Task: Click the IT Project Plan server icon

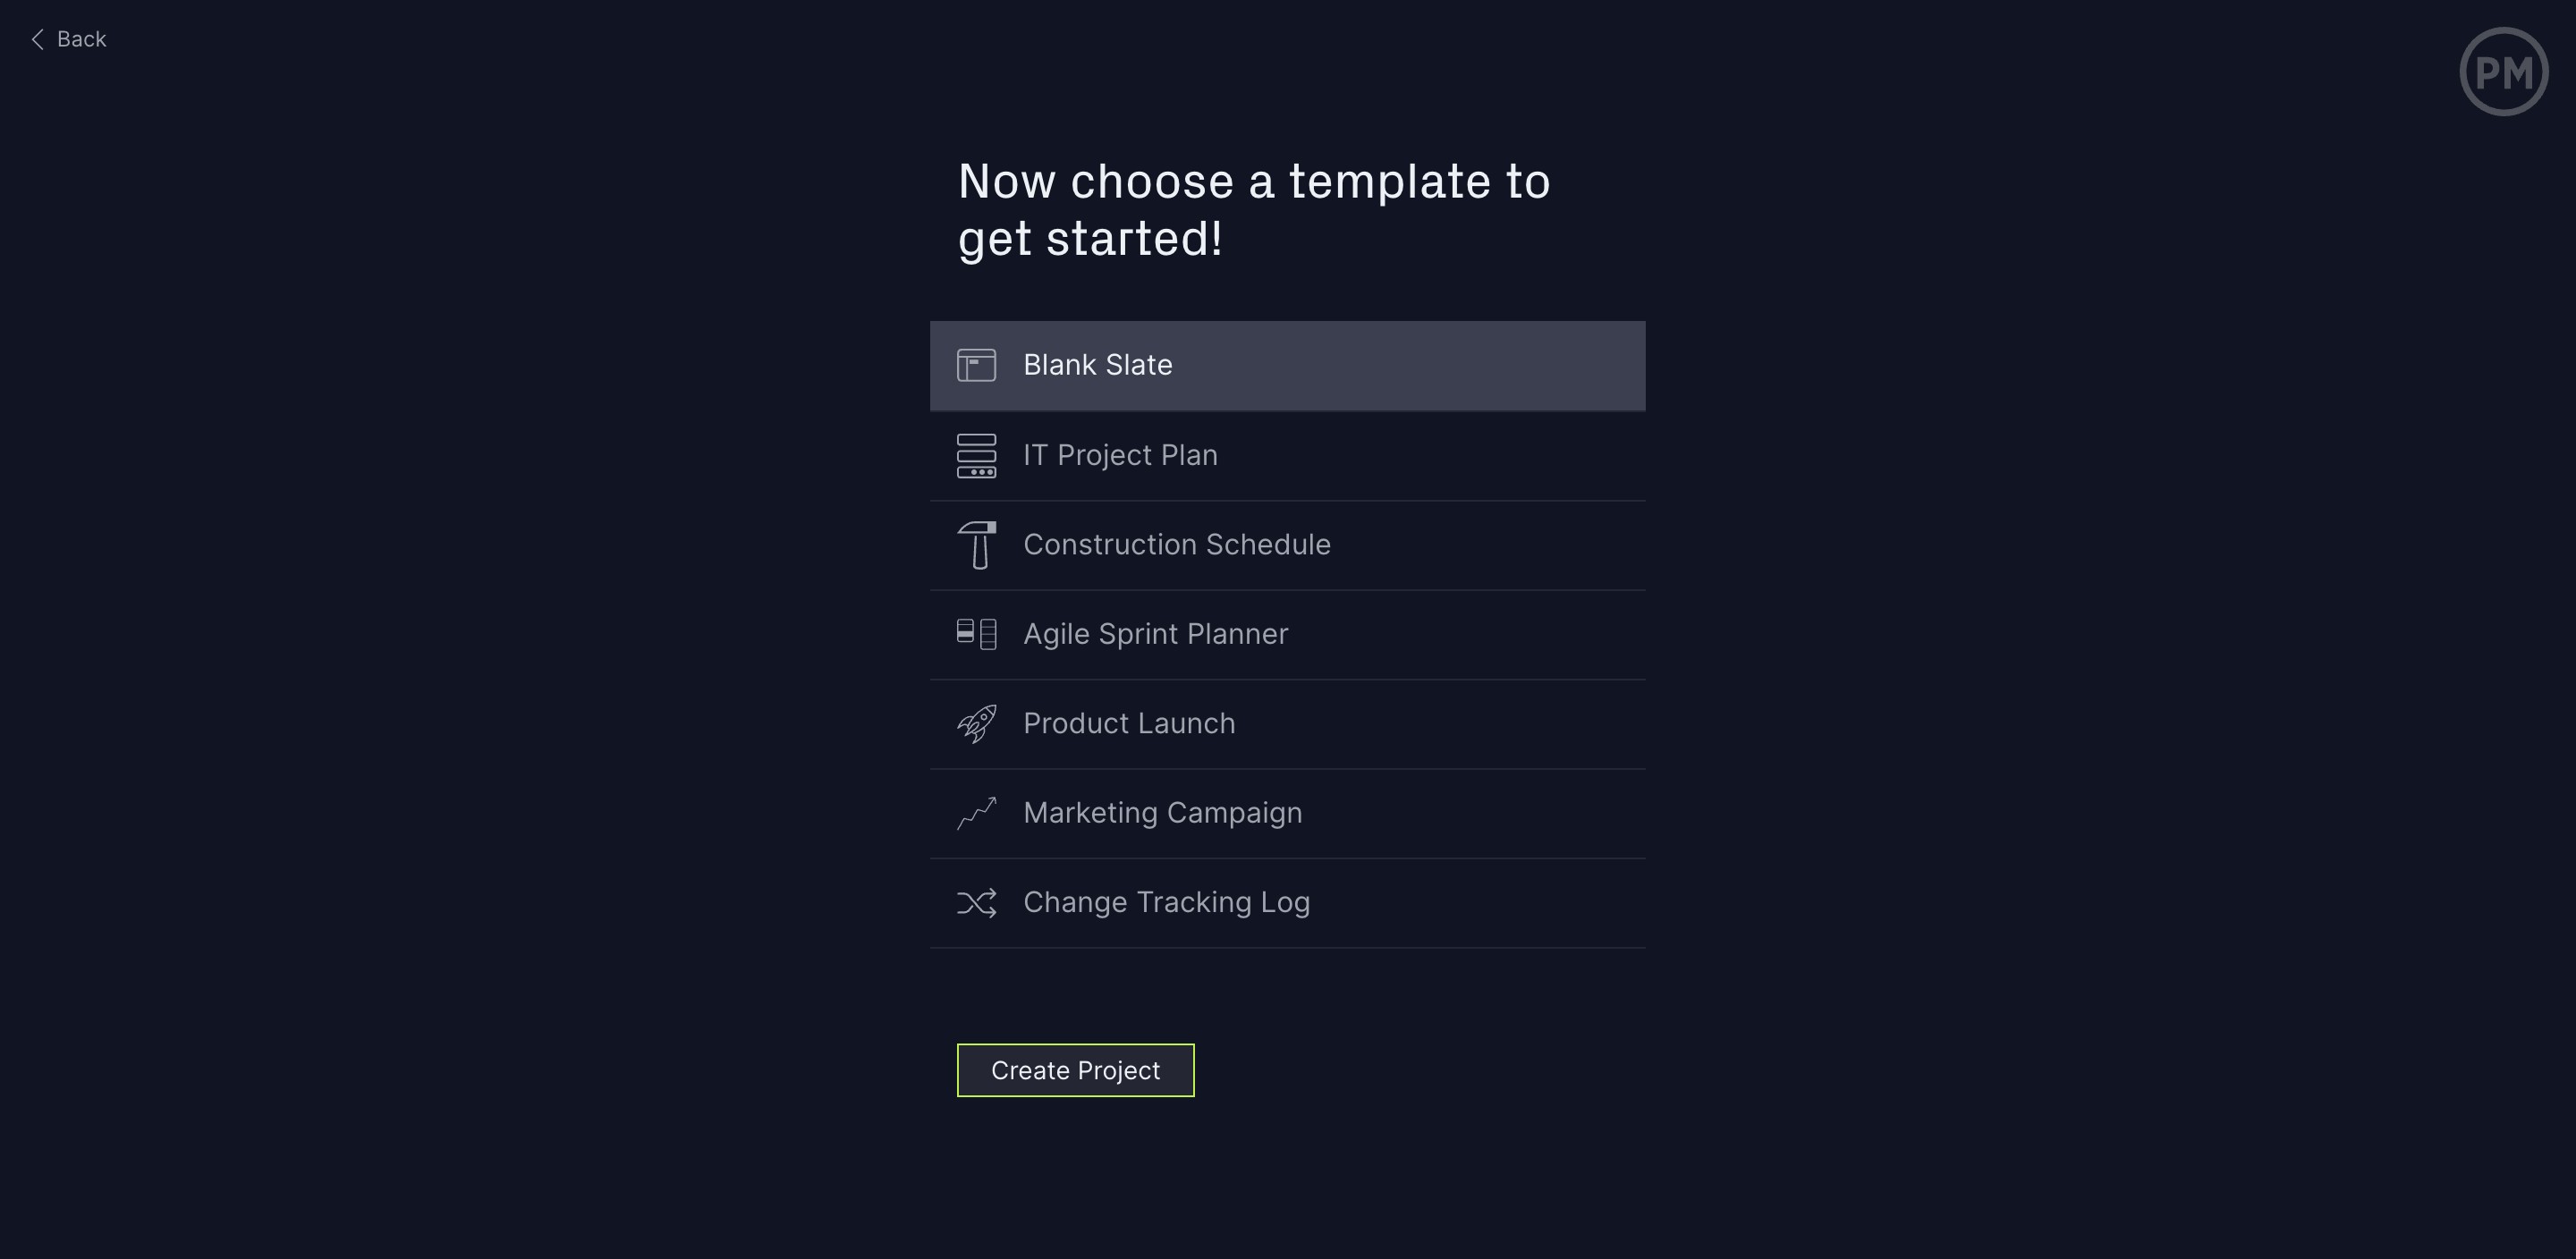Action: pos(976,456)
